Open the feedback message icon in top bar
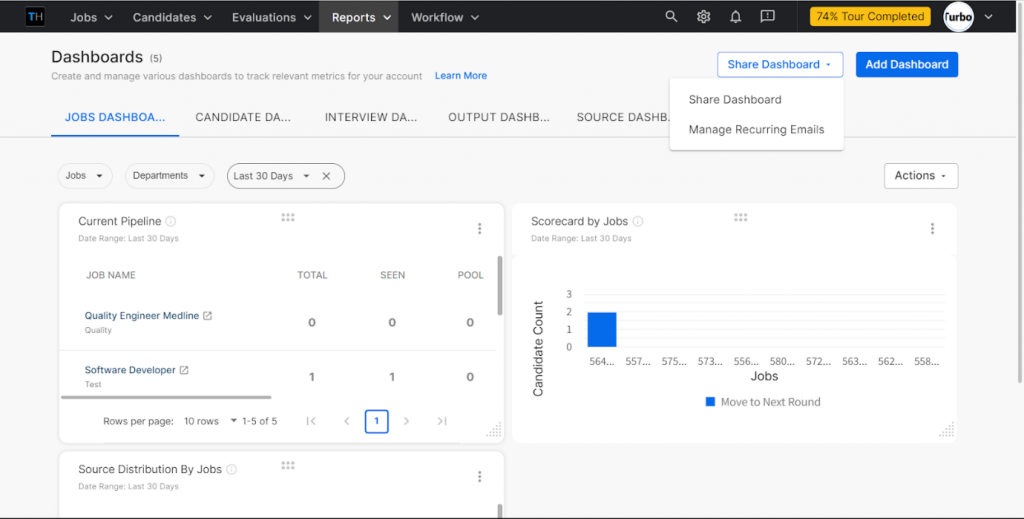 [x=767, y=17]
